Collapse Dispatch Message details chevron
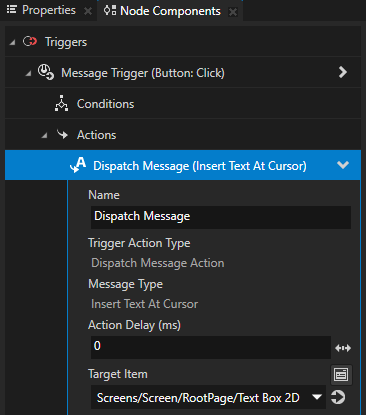Screen dimensions: 366x415 tap(343, 165)
